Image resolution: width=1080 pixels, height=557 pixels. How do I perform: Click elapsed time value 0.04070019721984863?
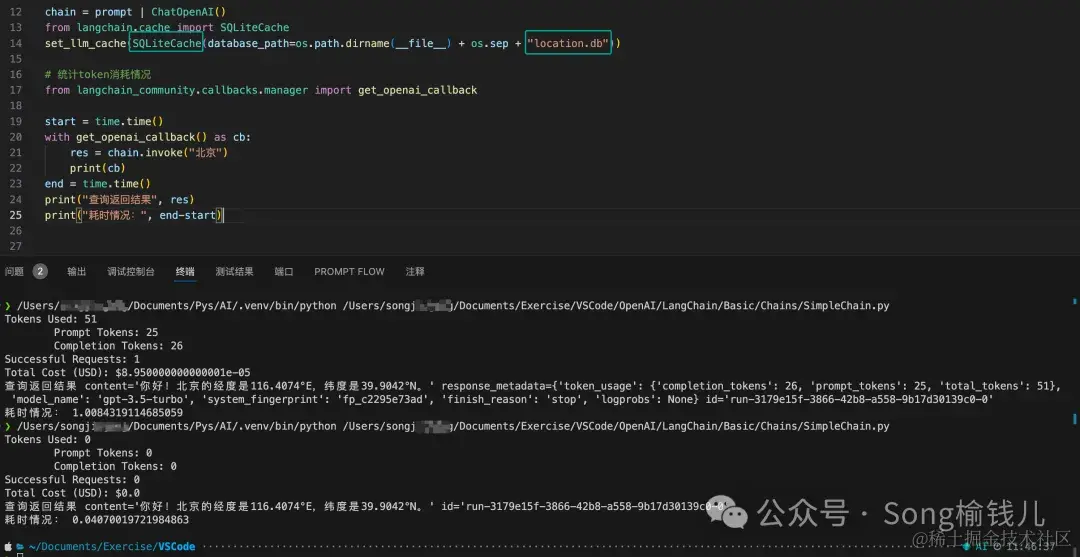(131, 520)
